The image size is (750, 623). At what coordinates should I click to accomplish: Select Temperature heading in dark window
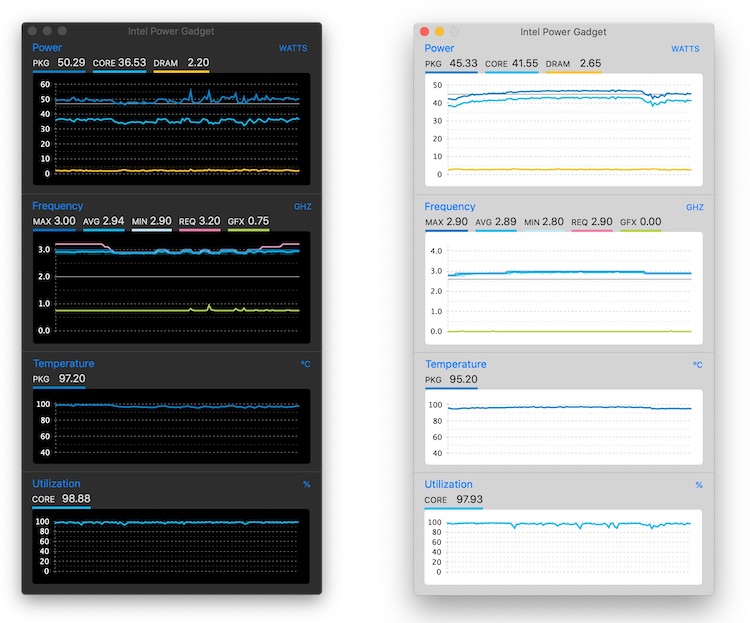coord(64,364)
